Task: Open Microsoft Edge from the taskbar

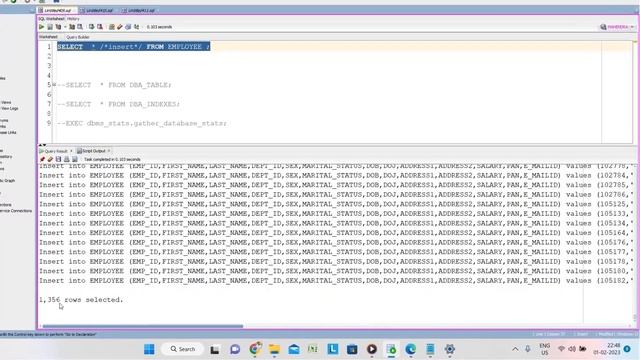Action: [411, 349]
